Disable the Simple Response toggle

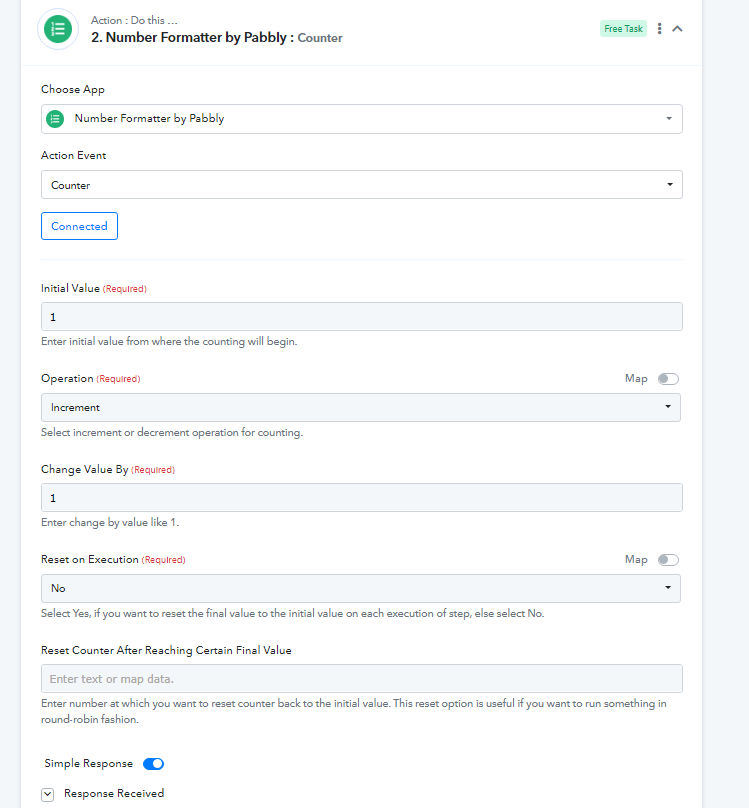(x=154, y=764)
